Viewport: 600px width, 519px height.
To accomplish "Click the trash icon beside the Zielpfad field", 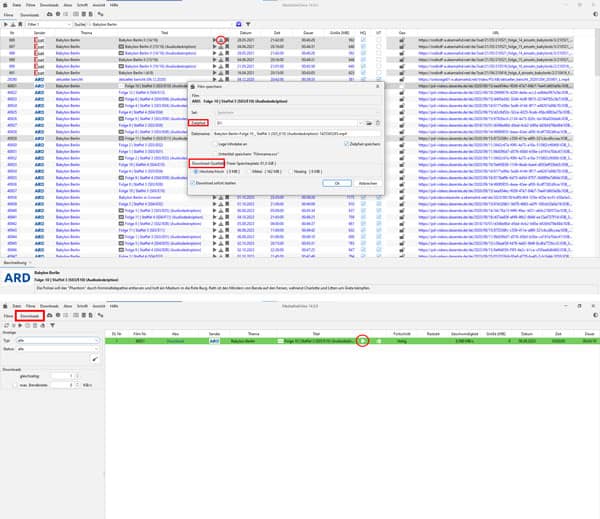I will [x=378, y=123].
